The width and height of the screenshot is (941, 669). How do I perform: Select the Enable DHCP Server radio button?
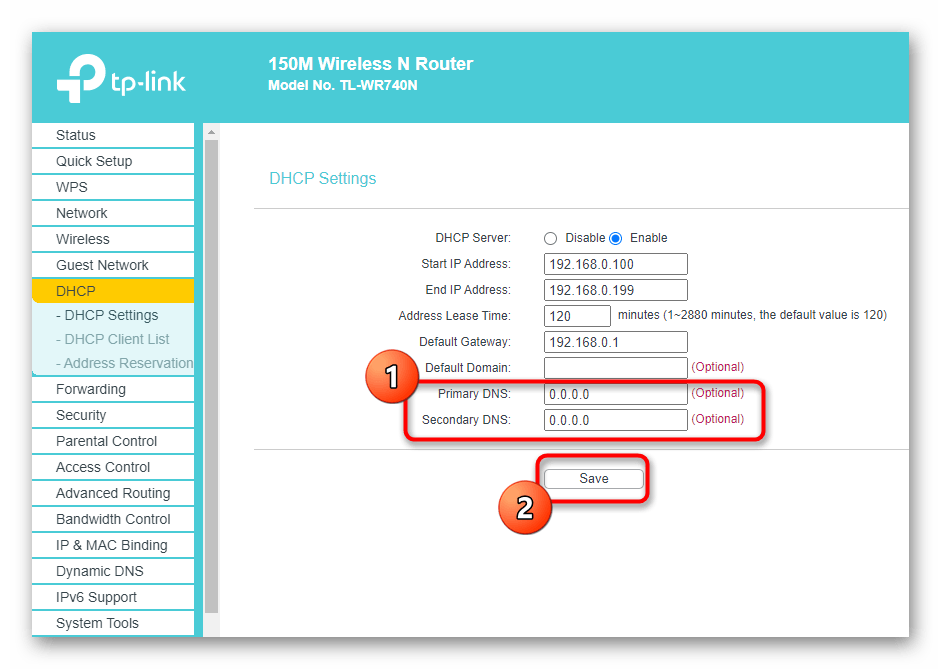(x=616, y=238)
